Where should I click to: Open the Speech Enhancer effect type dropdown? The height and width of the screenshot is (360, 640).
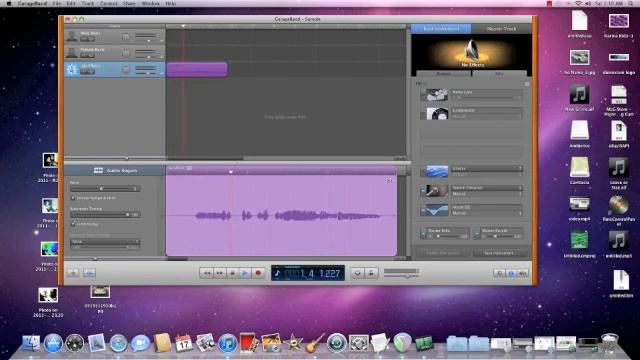click(x=487, y=188)
